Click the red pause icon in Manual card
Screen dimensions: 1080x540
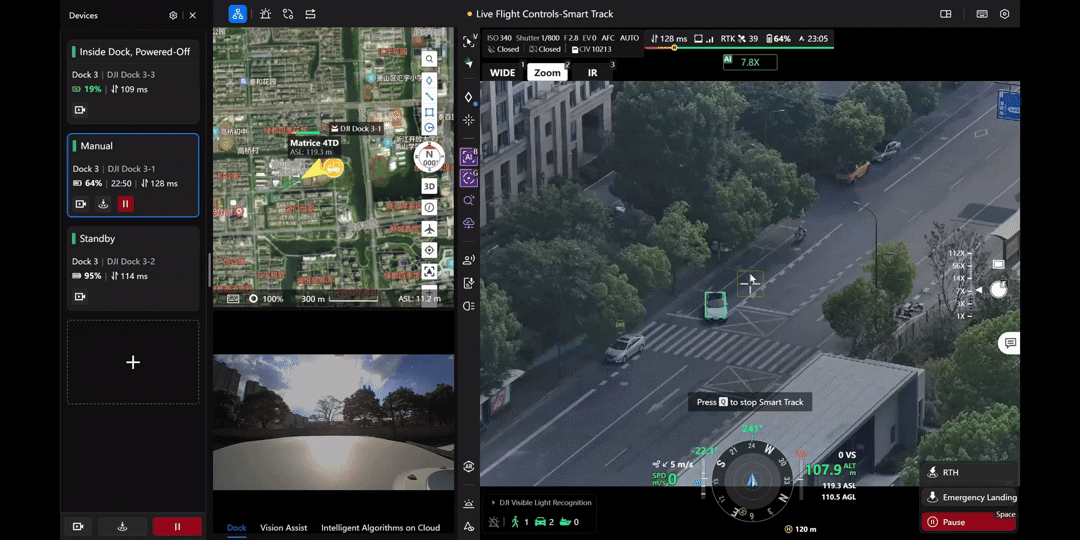[125, 204]
